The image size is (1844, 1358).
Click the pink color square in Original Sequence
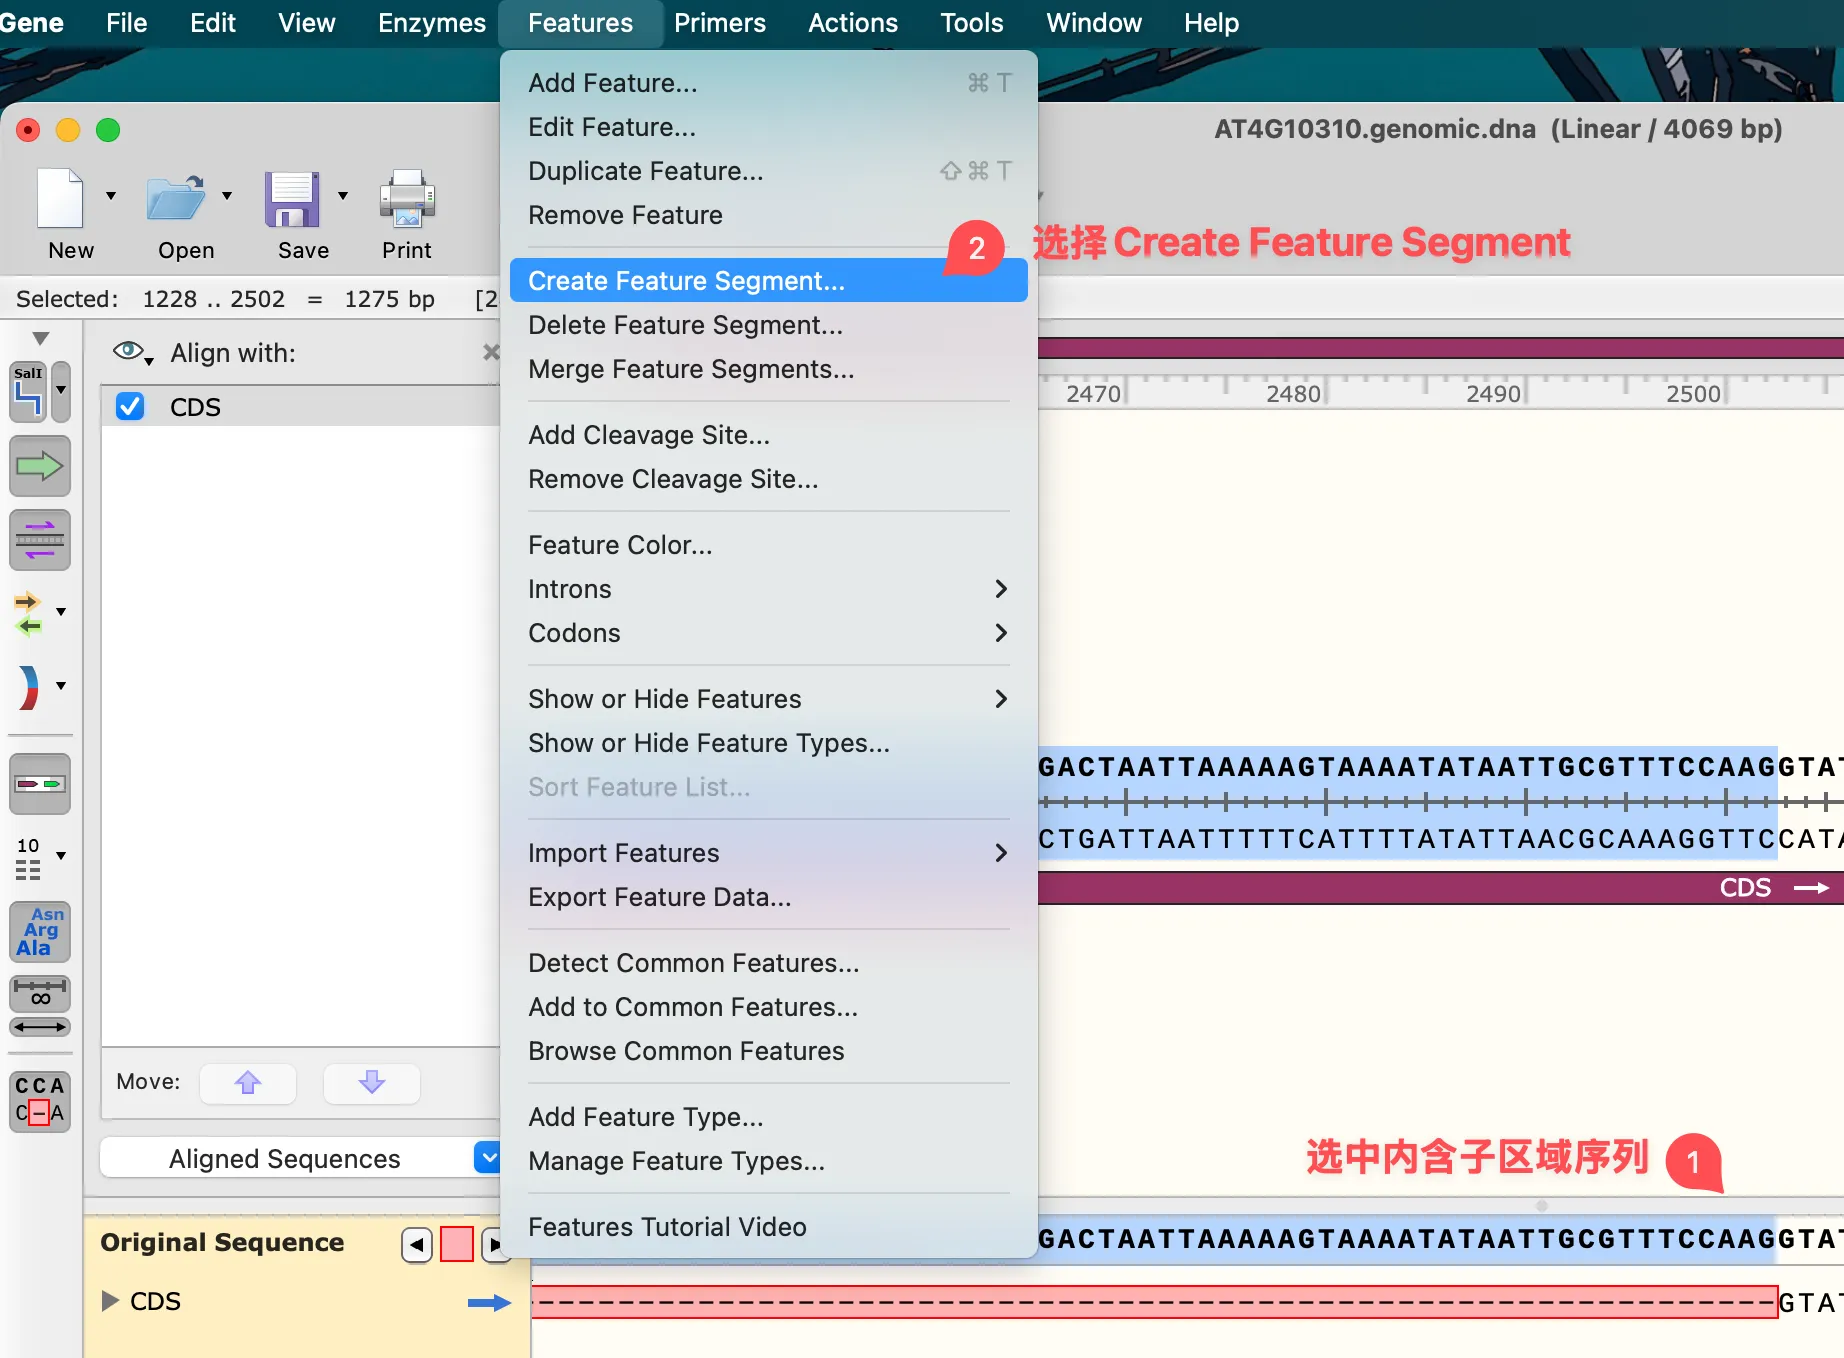(x=457, y=1244)
